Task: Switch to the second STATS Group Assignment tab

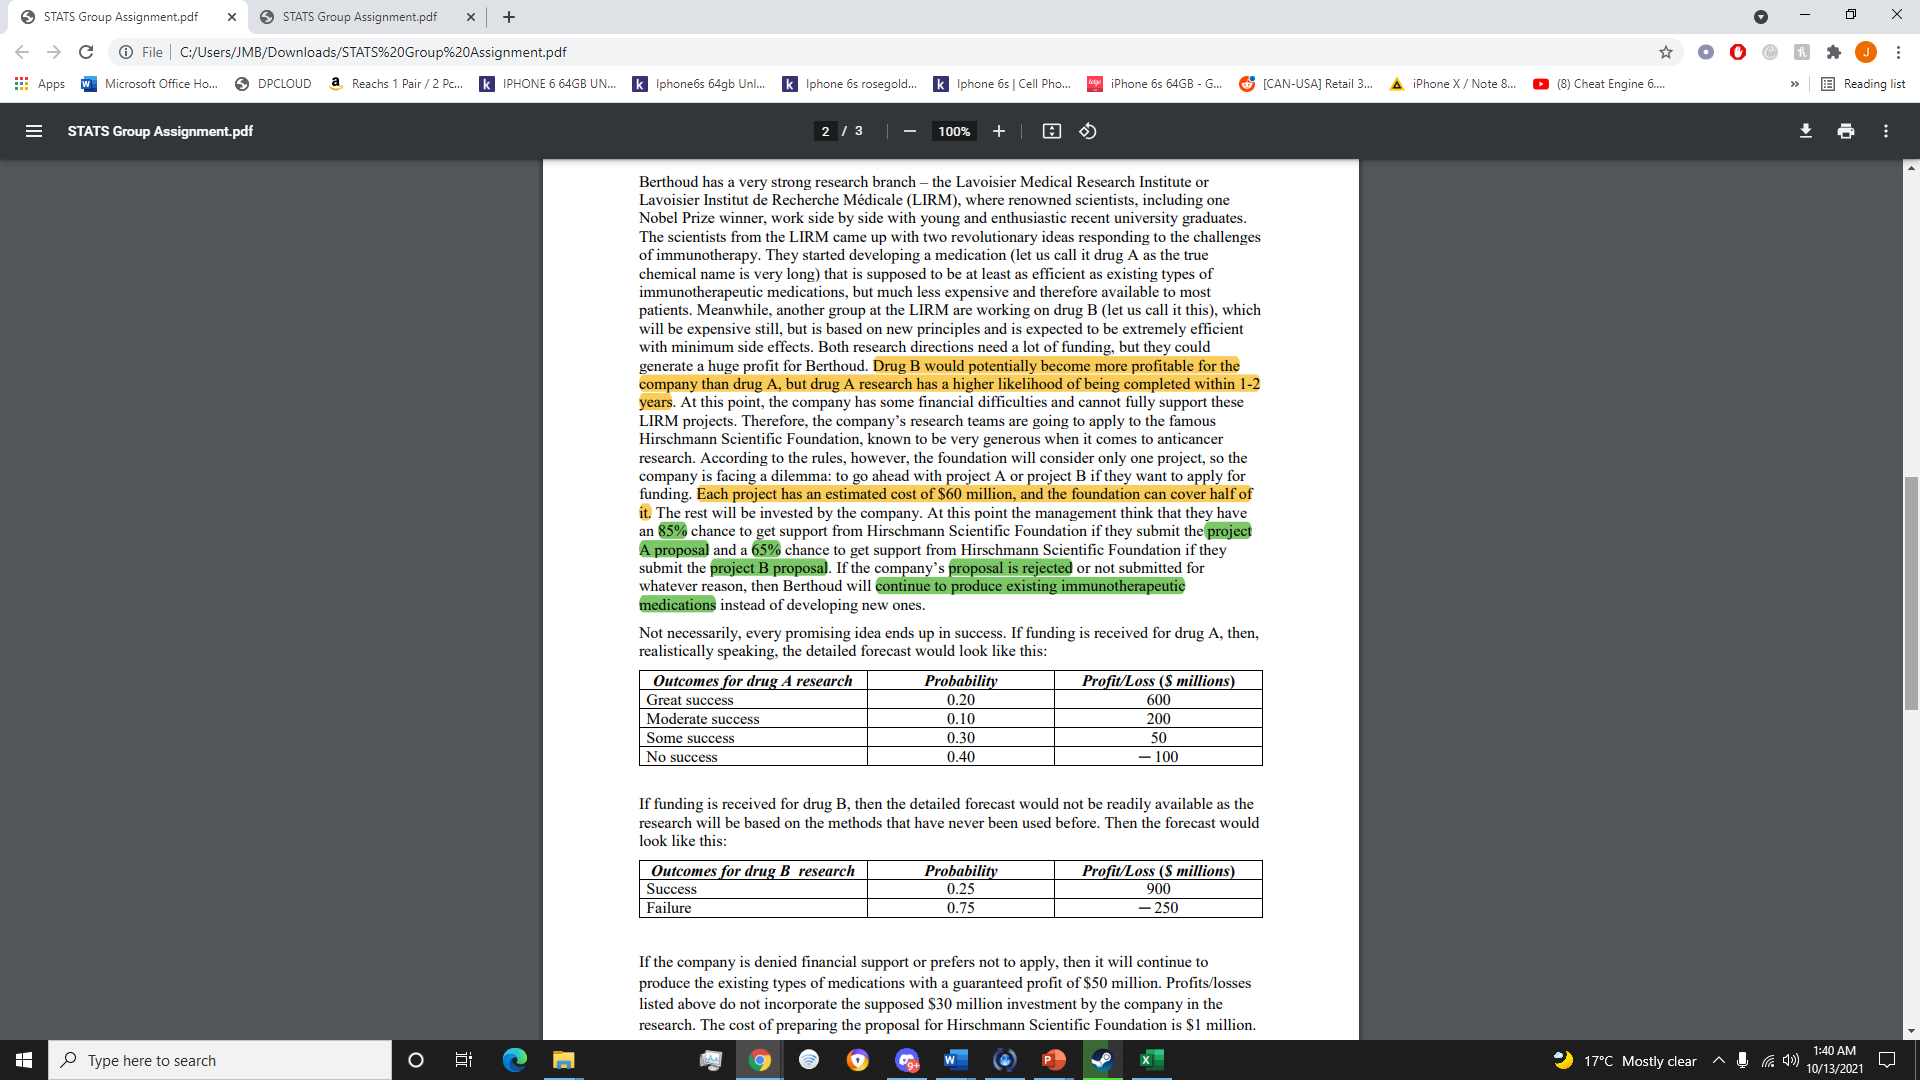Action: (x=360, y=17)
